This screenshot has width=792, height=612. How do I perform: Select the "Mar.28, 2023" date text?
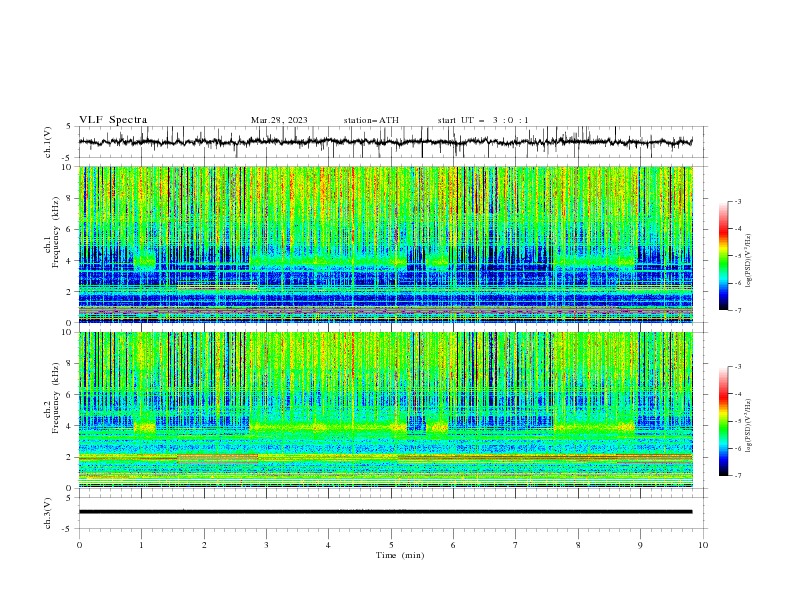coord(279,120)
